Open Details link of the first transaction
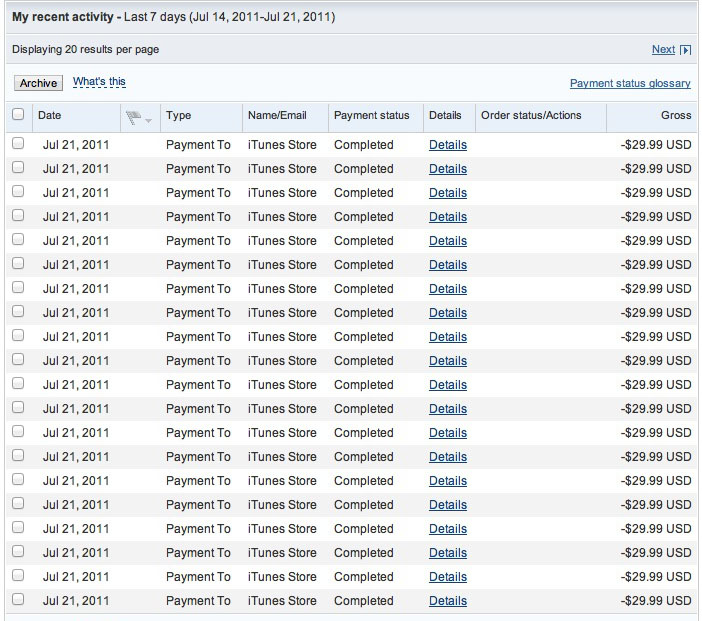The image size is (702, 621). (448, 145)
